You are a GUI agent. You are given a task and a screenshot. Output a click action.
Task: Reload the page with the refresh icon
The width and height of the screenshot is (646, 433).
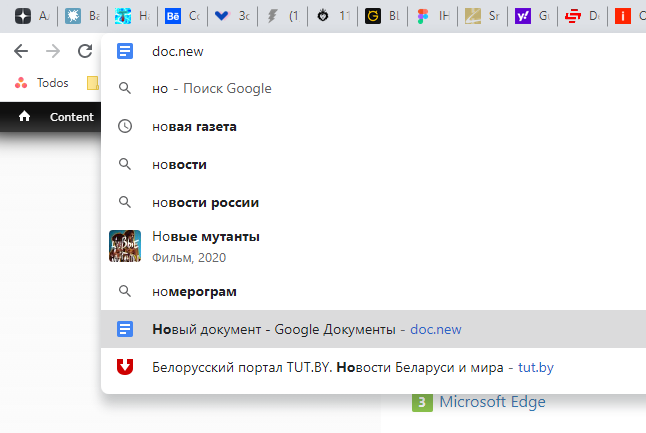85,51
